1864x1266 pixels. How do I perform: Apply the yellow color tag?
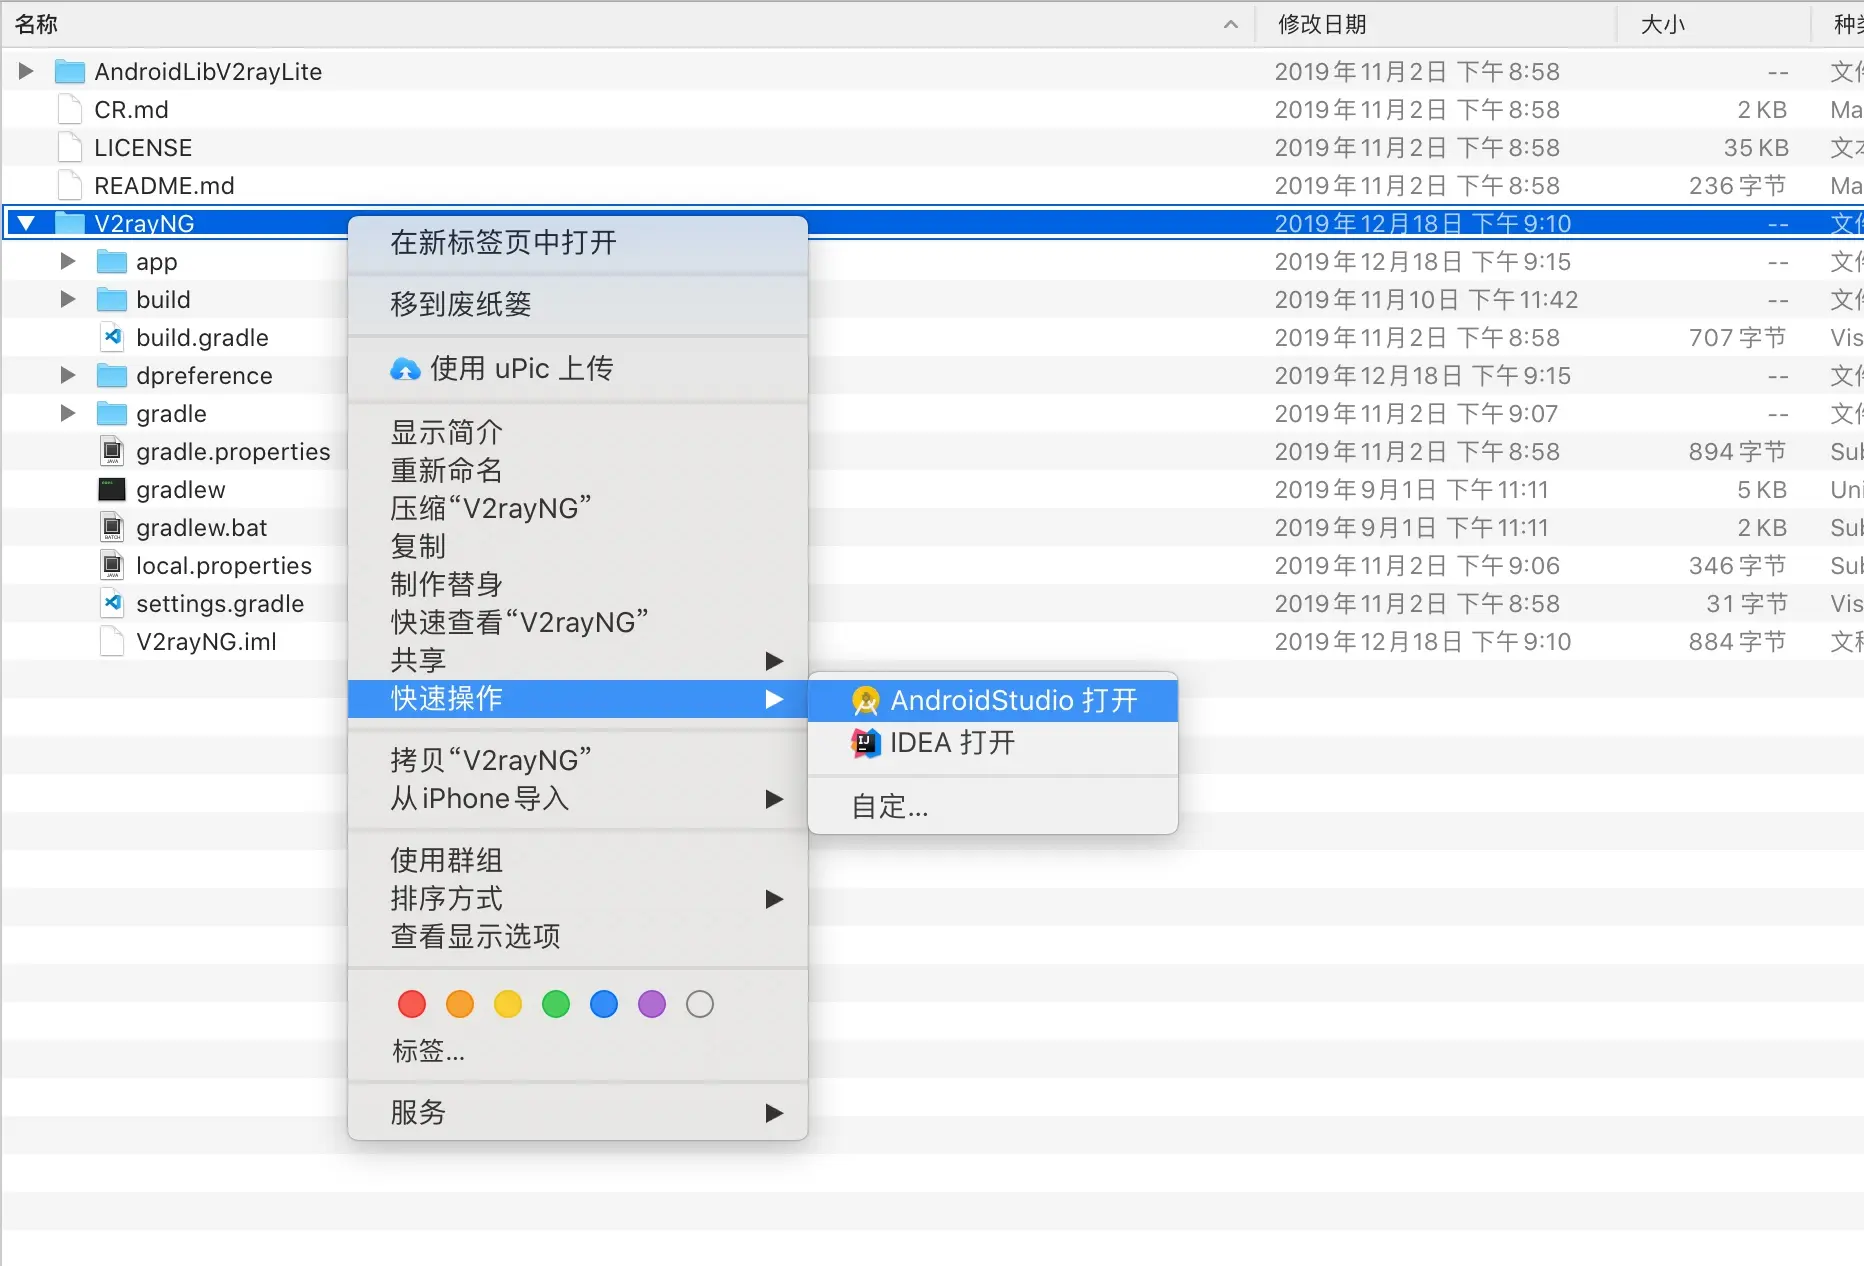508,1004
